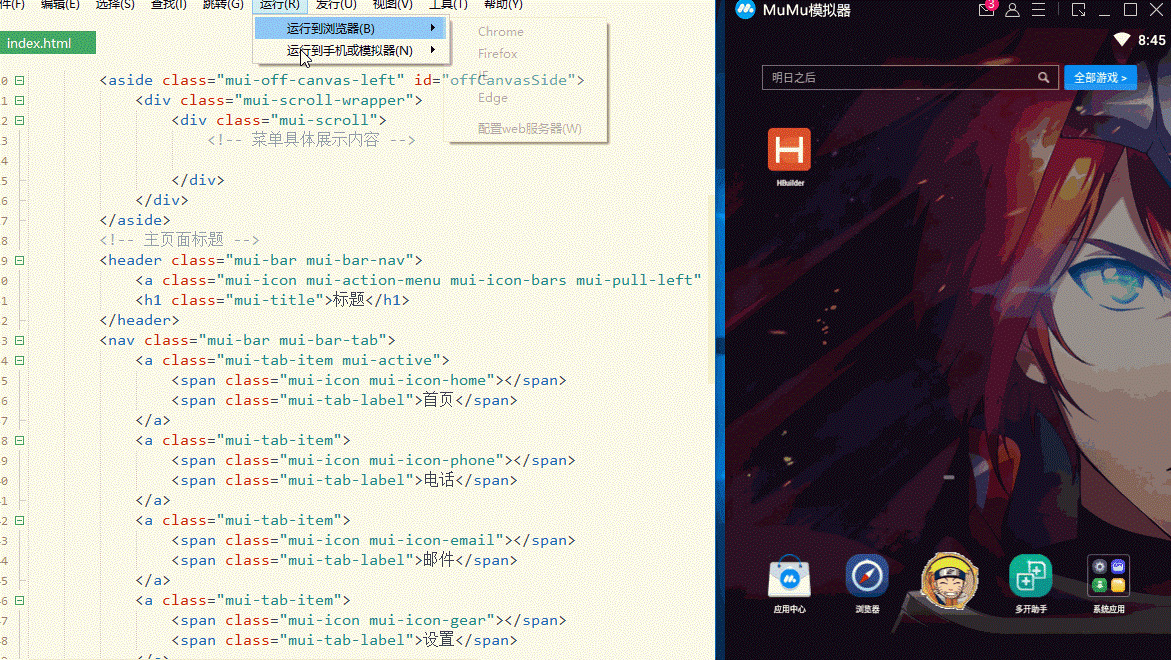
Task: Launch the 应用中心 app store icon
Action: (789, 578)
